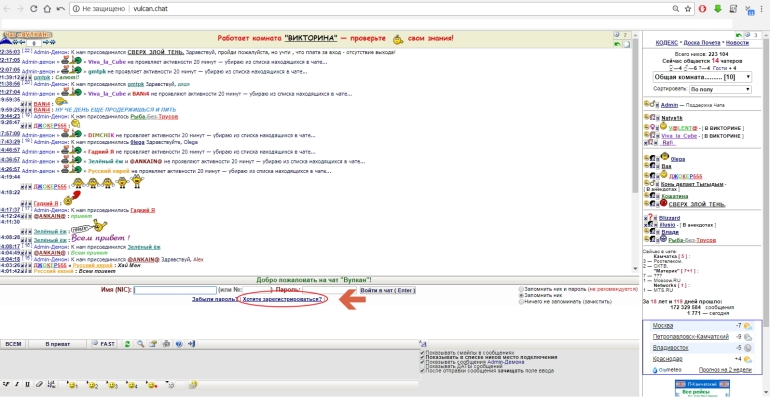
Task: Click the FAST mode button
Action: (x=104, y=344)
